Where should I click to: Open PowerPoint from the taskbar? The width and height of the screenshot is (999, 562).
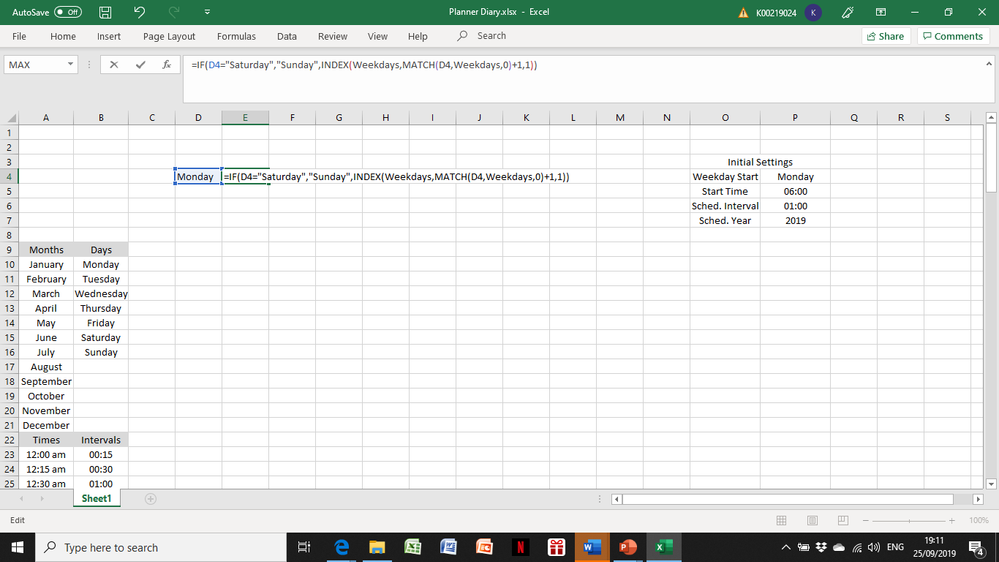[628, 547]
